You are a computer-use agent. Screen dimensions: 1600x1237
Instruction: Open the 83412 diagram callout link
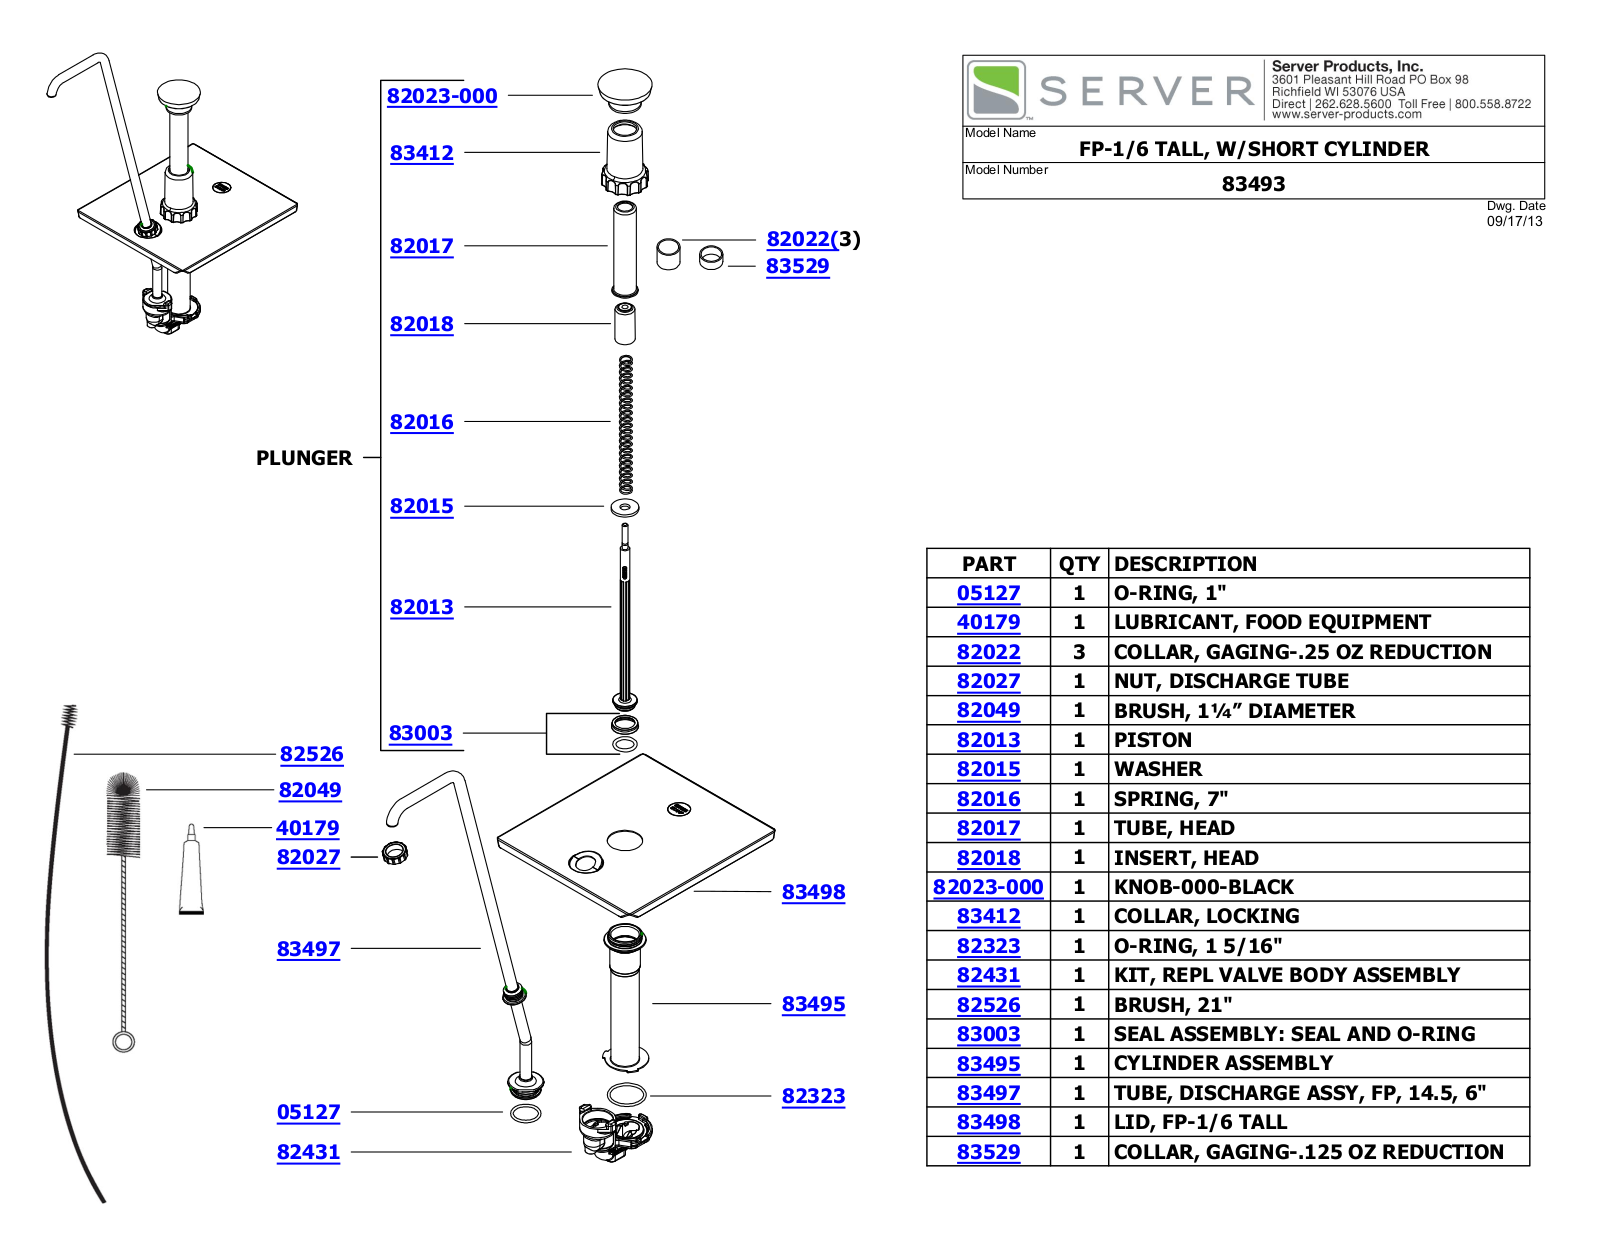tap(422, 153)
